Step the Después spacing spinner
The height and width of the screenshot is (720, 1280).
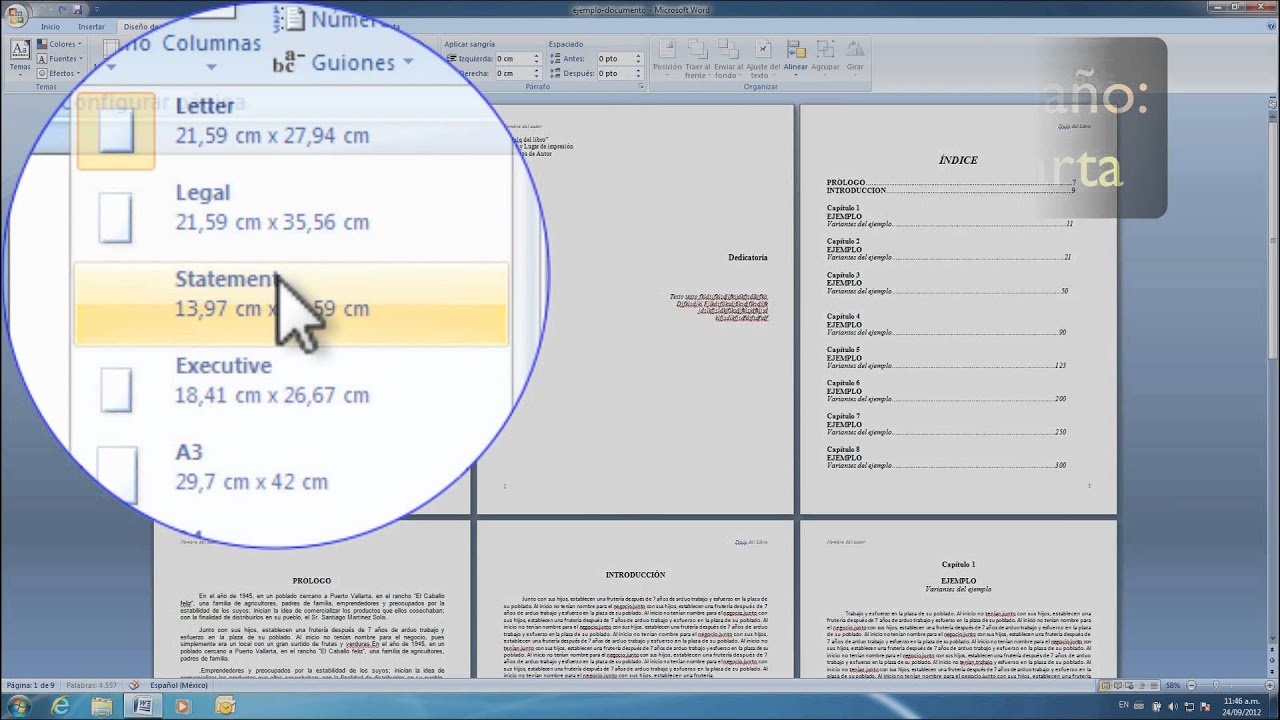636,73
